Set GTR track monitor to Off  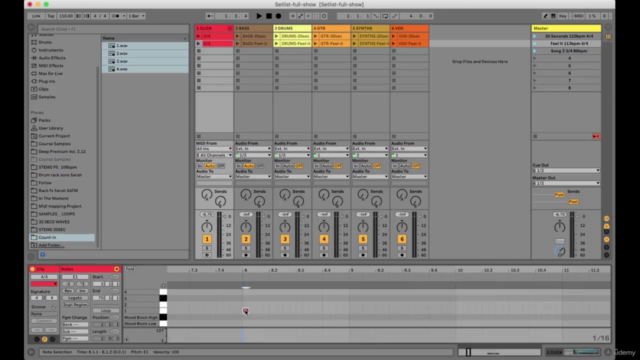point(338,166)
